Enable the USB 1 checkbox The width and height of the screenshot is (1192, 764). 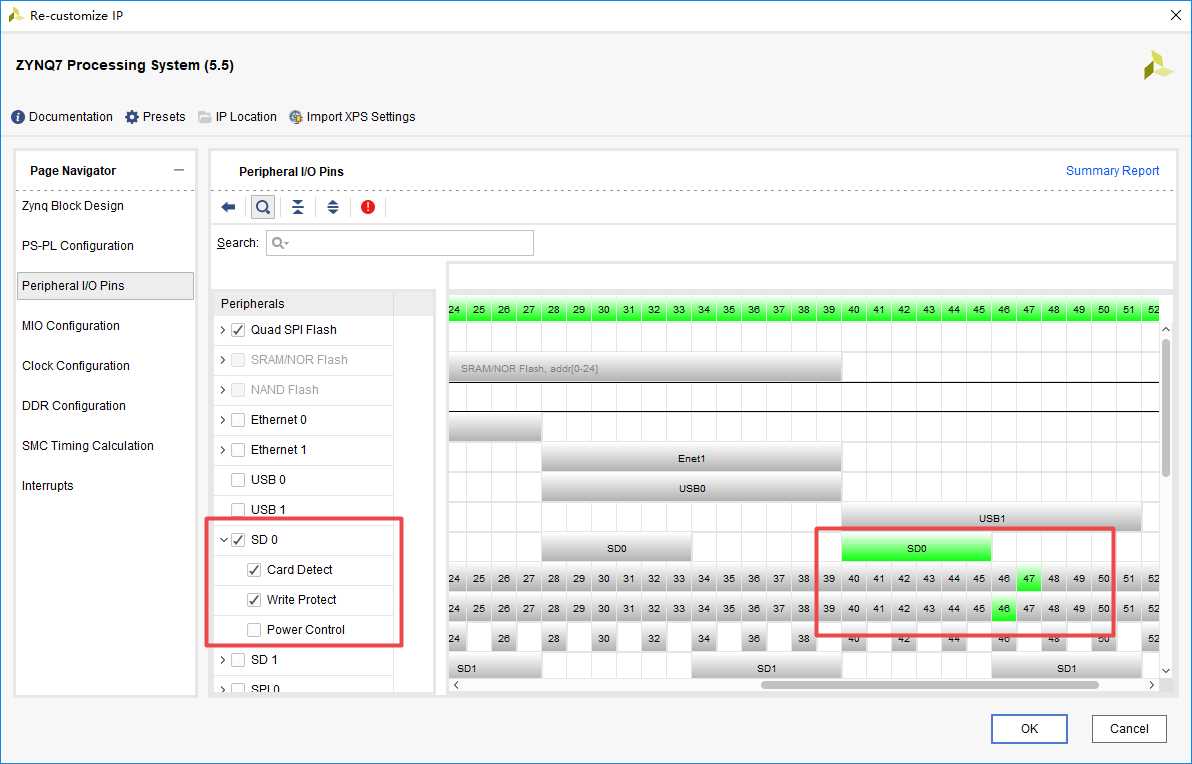click(238, 510)
